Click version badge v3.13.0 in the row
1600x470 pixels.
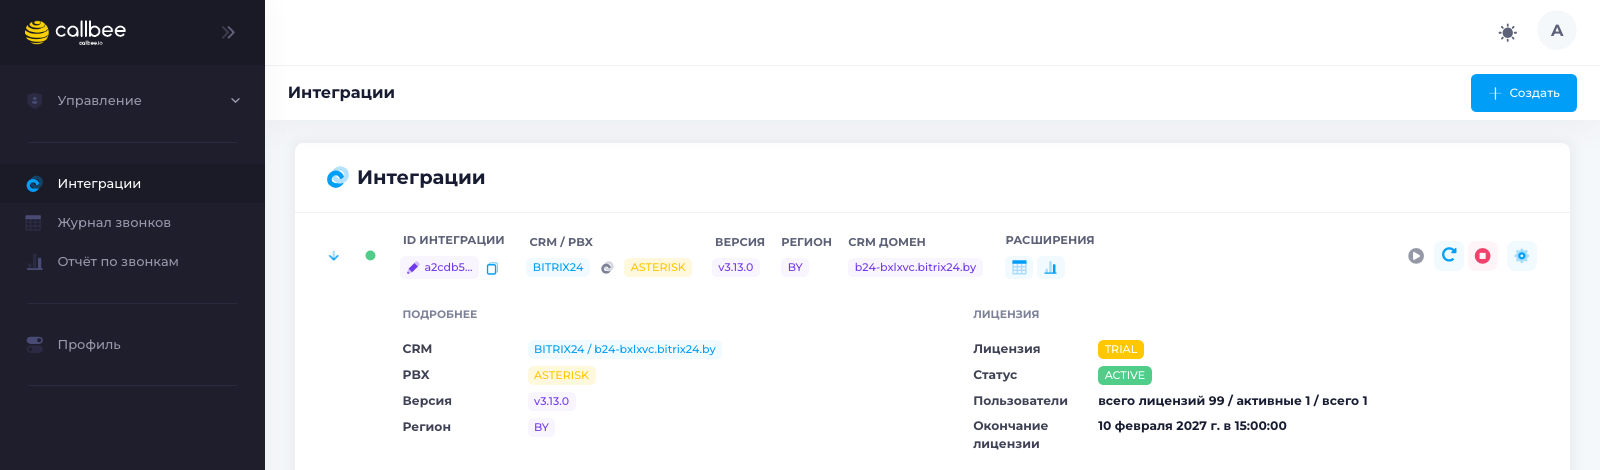click(736, 267)
